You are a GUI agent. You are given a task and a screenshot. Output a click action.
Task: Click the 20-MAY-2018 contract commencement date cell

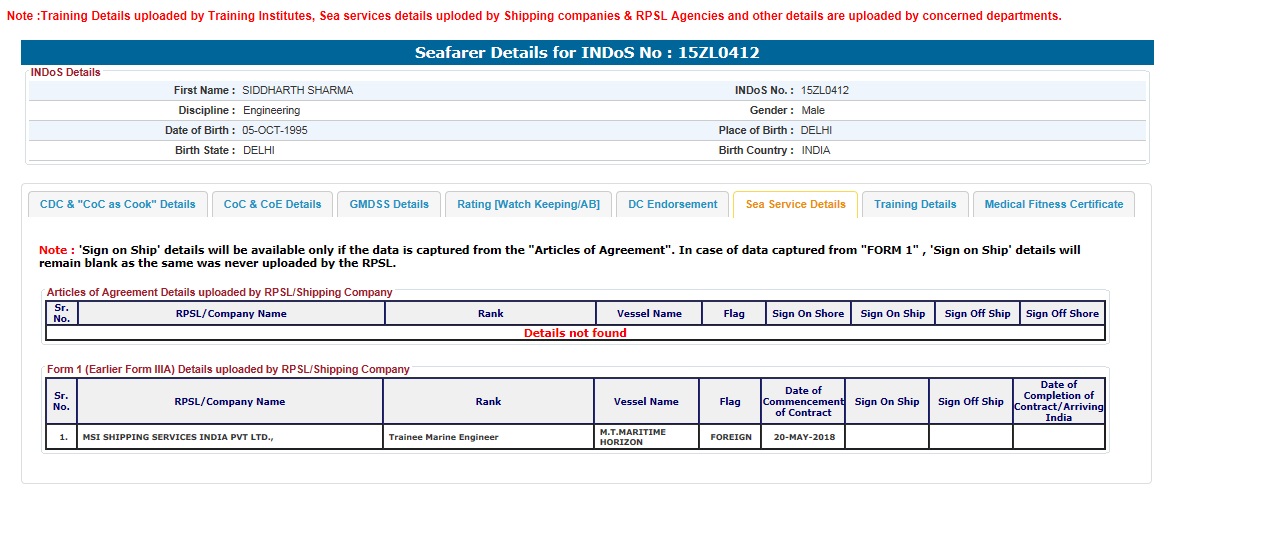[803, 437]
